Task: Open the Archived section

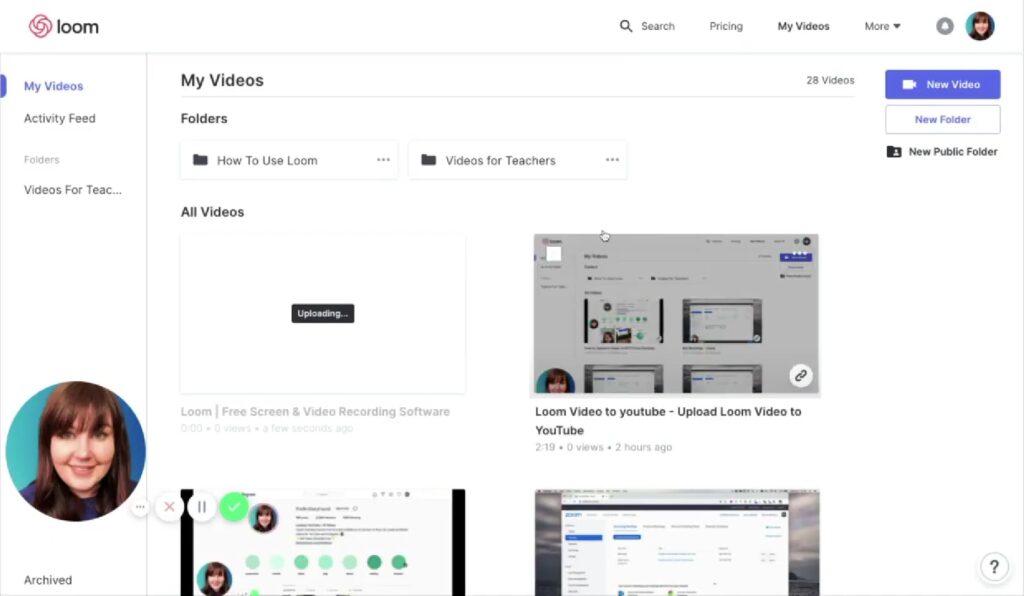Action: click(x=48, y=580)
